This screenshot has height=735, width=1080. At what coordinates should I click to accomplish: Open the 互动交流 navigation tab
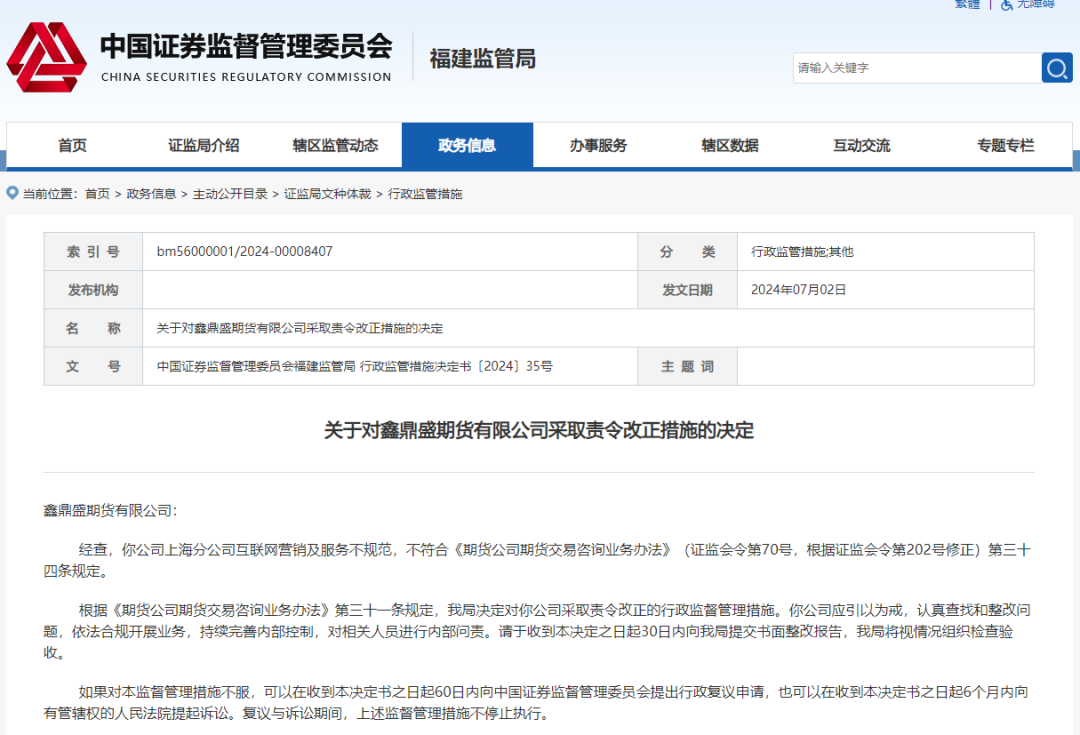tap(861, 146)
